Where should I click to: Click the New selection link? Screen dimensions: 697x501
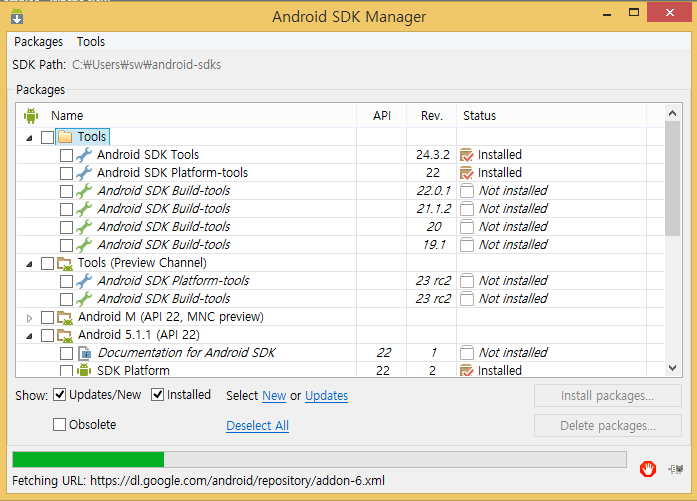pyautogui.click(x=274, y=395)
